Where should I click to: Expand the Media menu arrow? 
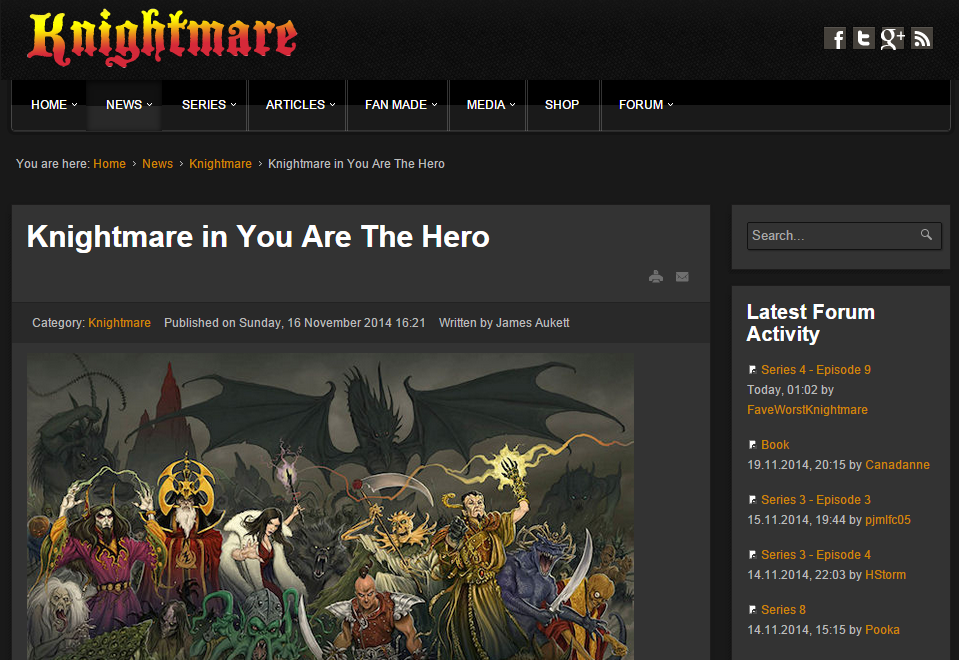click(513, 105)
